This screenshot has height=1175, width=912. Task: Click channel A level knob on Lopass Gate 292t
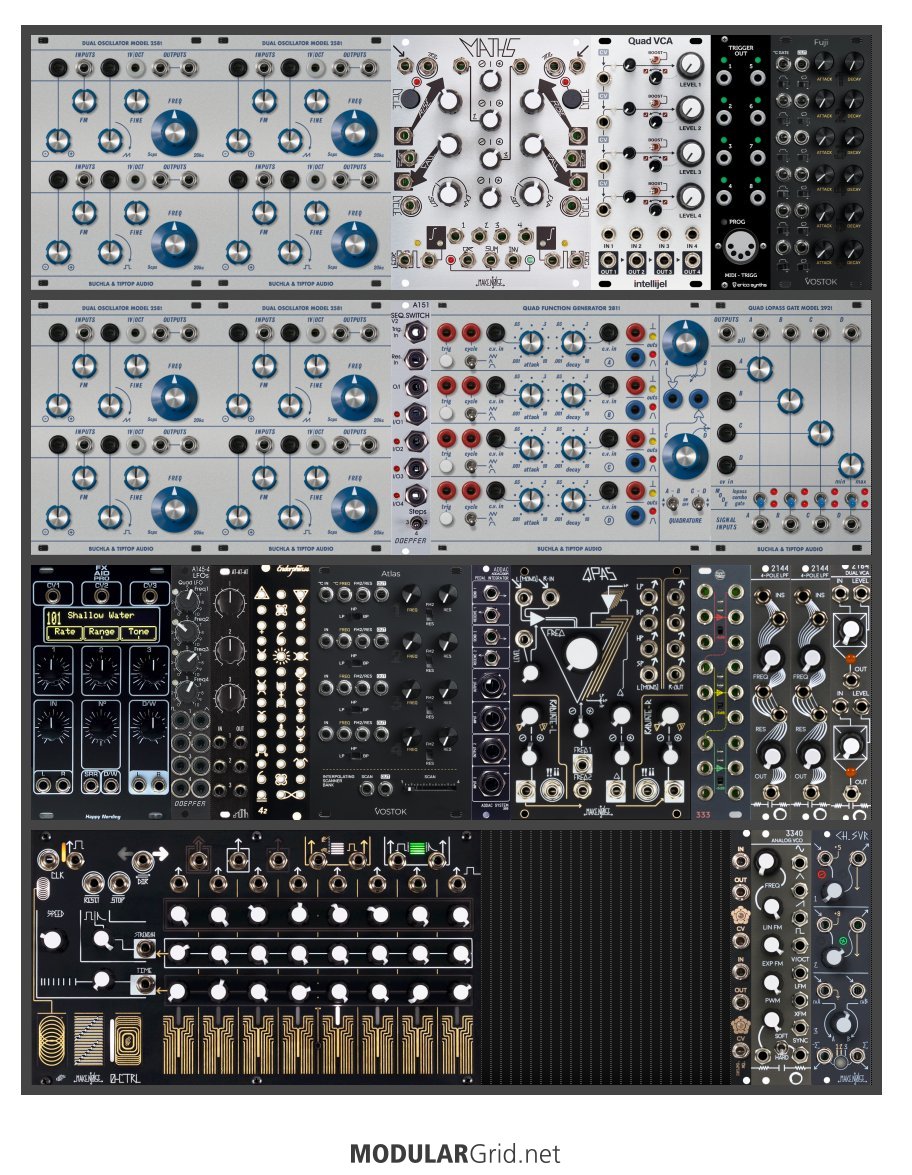(759, 368)
